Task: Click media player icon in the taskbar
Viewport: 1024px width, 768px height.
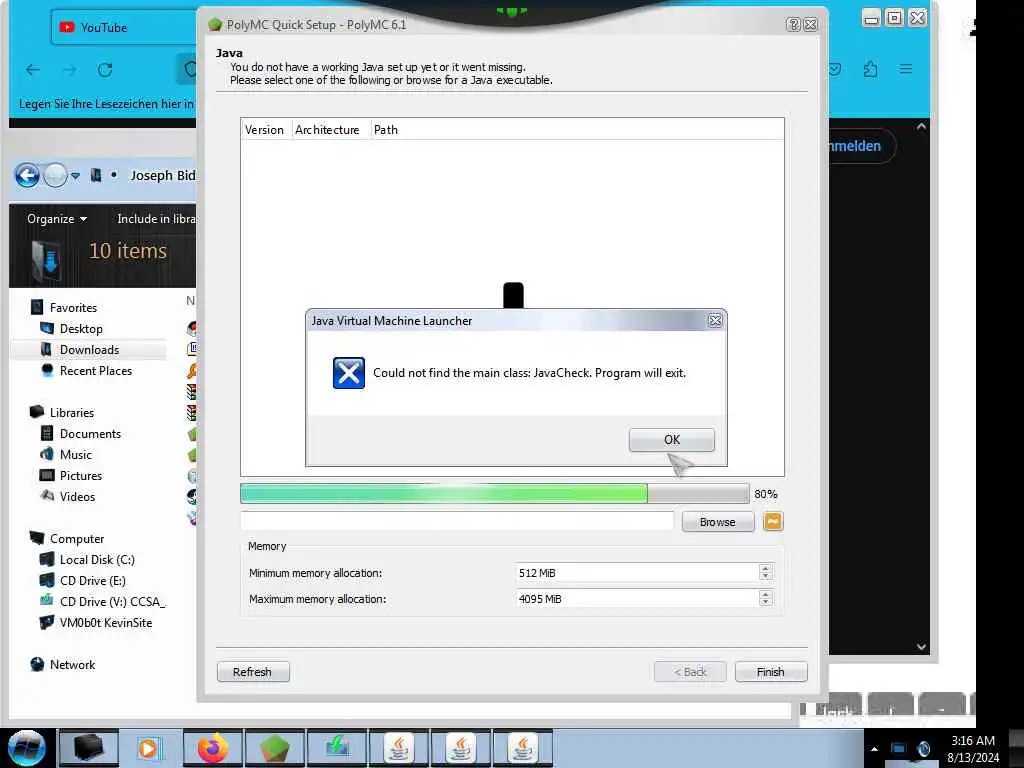Action: [148, 748]
